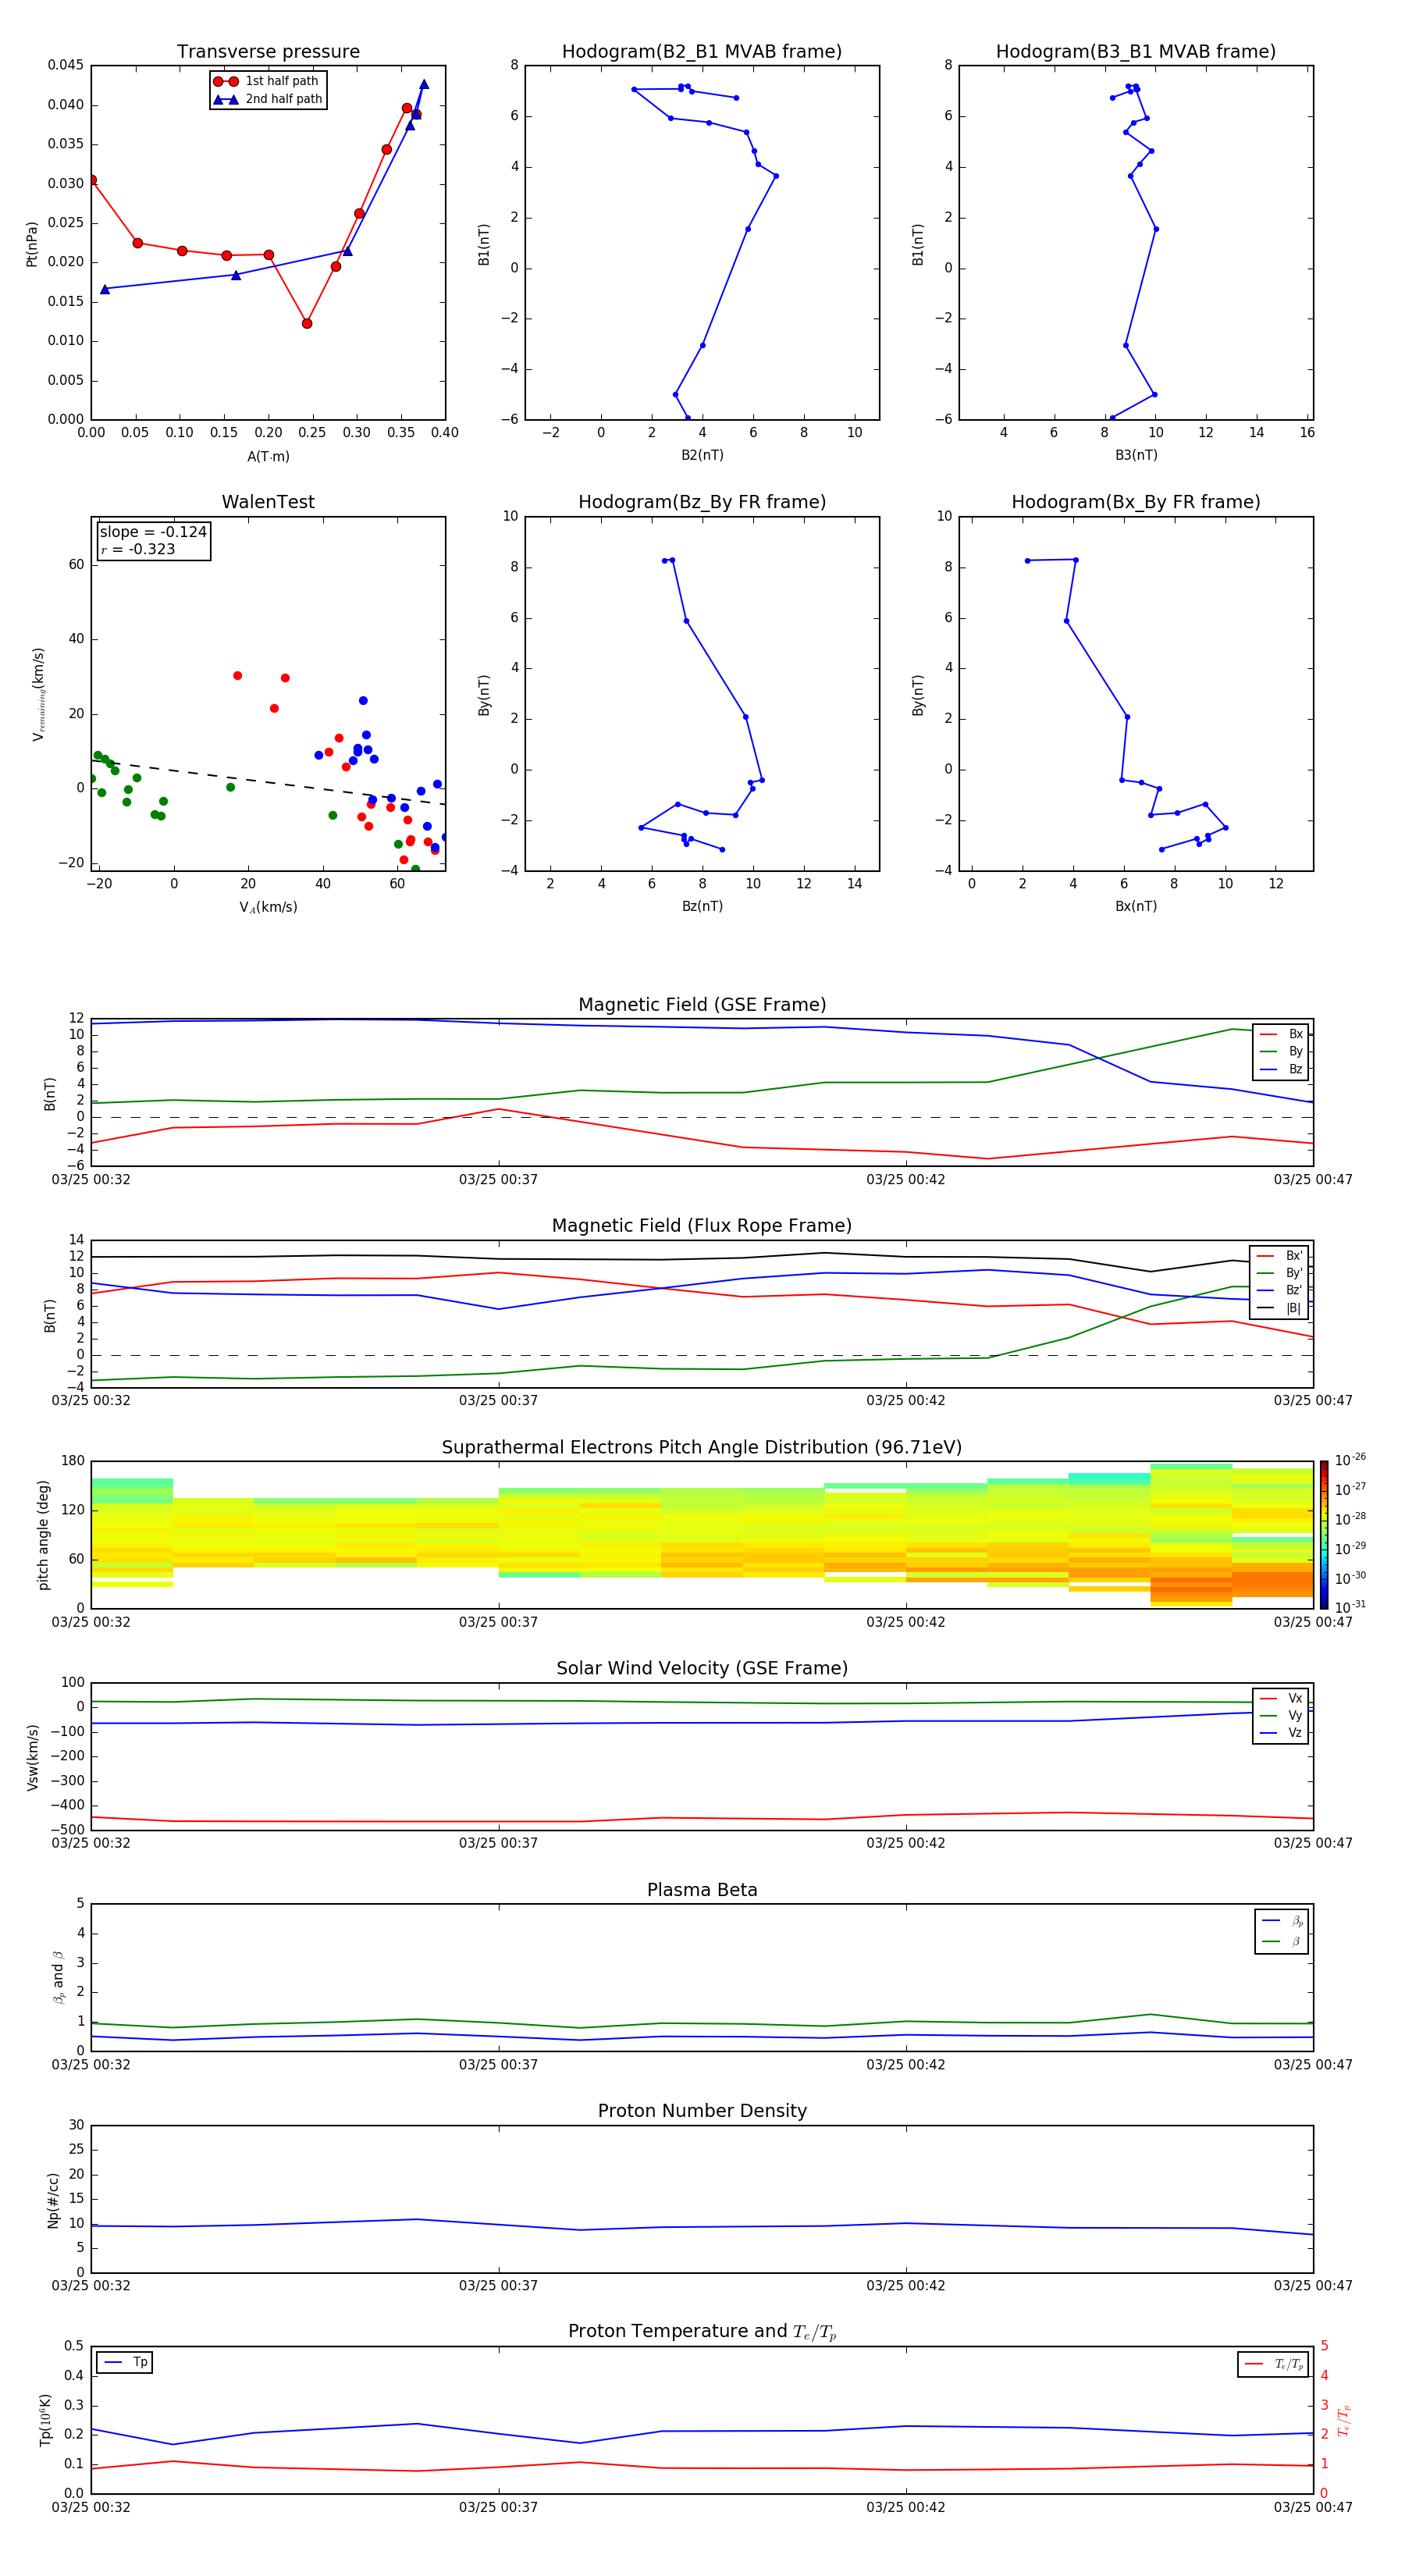Viewport: 1405px width, 2576px height.
Task: Click the pitch angle spectrogram colorbar
Action: coord(1324,1535)
